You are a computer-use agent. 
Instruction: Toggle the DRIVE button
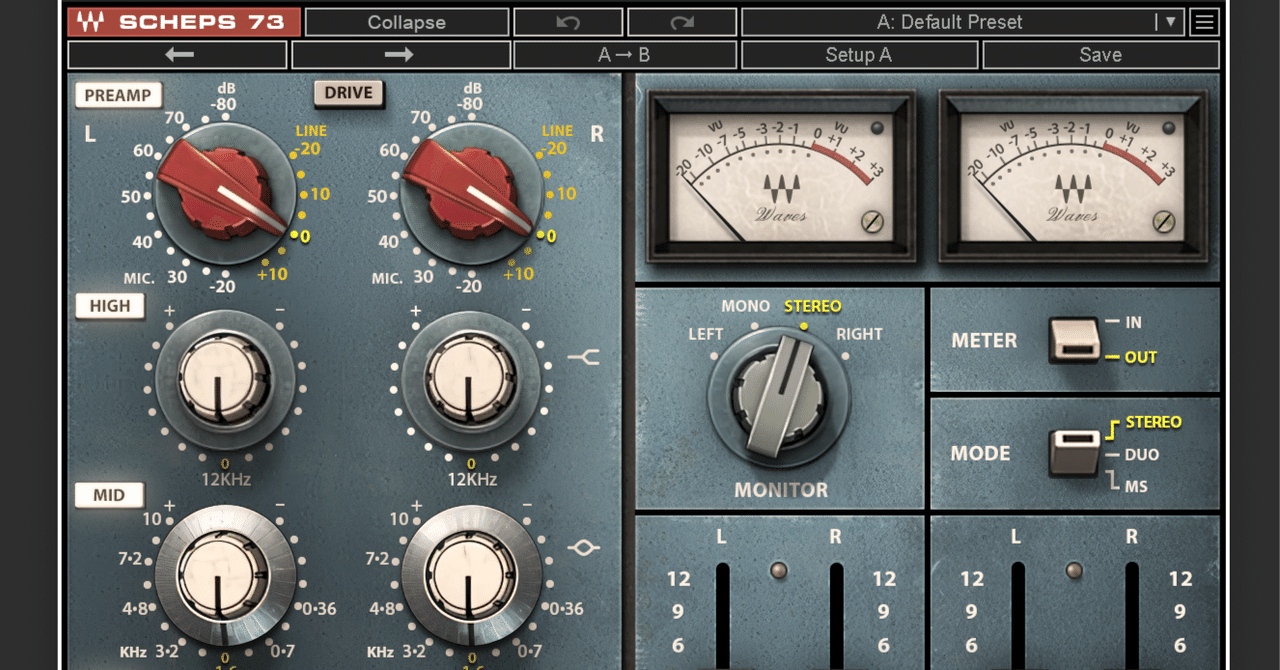[347, 92]
